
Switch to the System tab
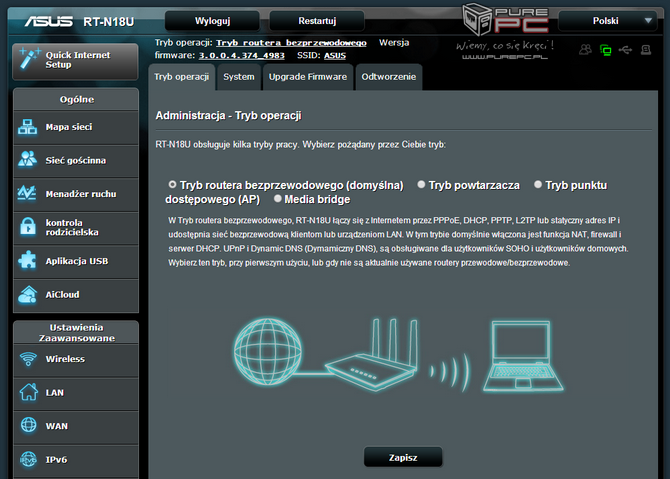pos(239,77)
